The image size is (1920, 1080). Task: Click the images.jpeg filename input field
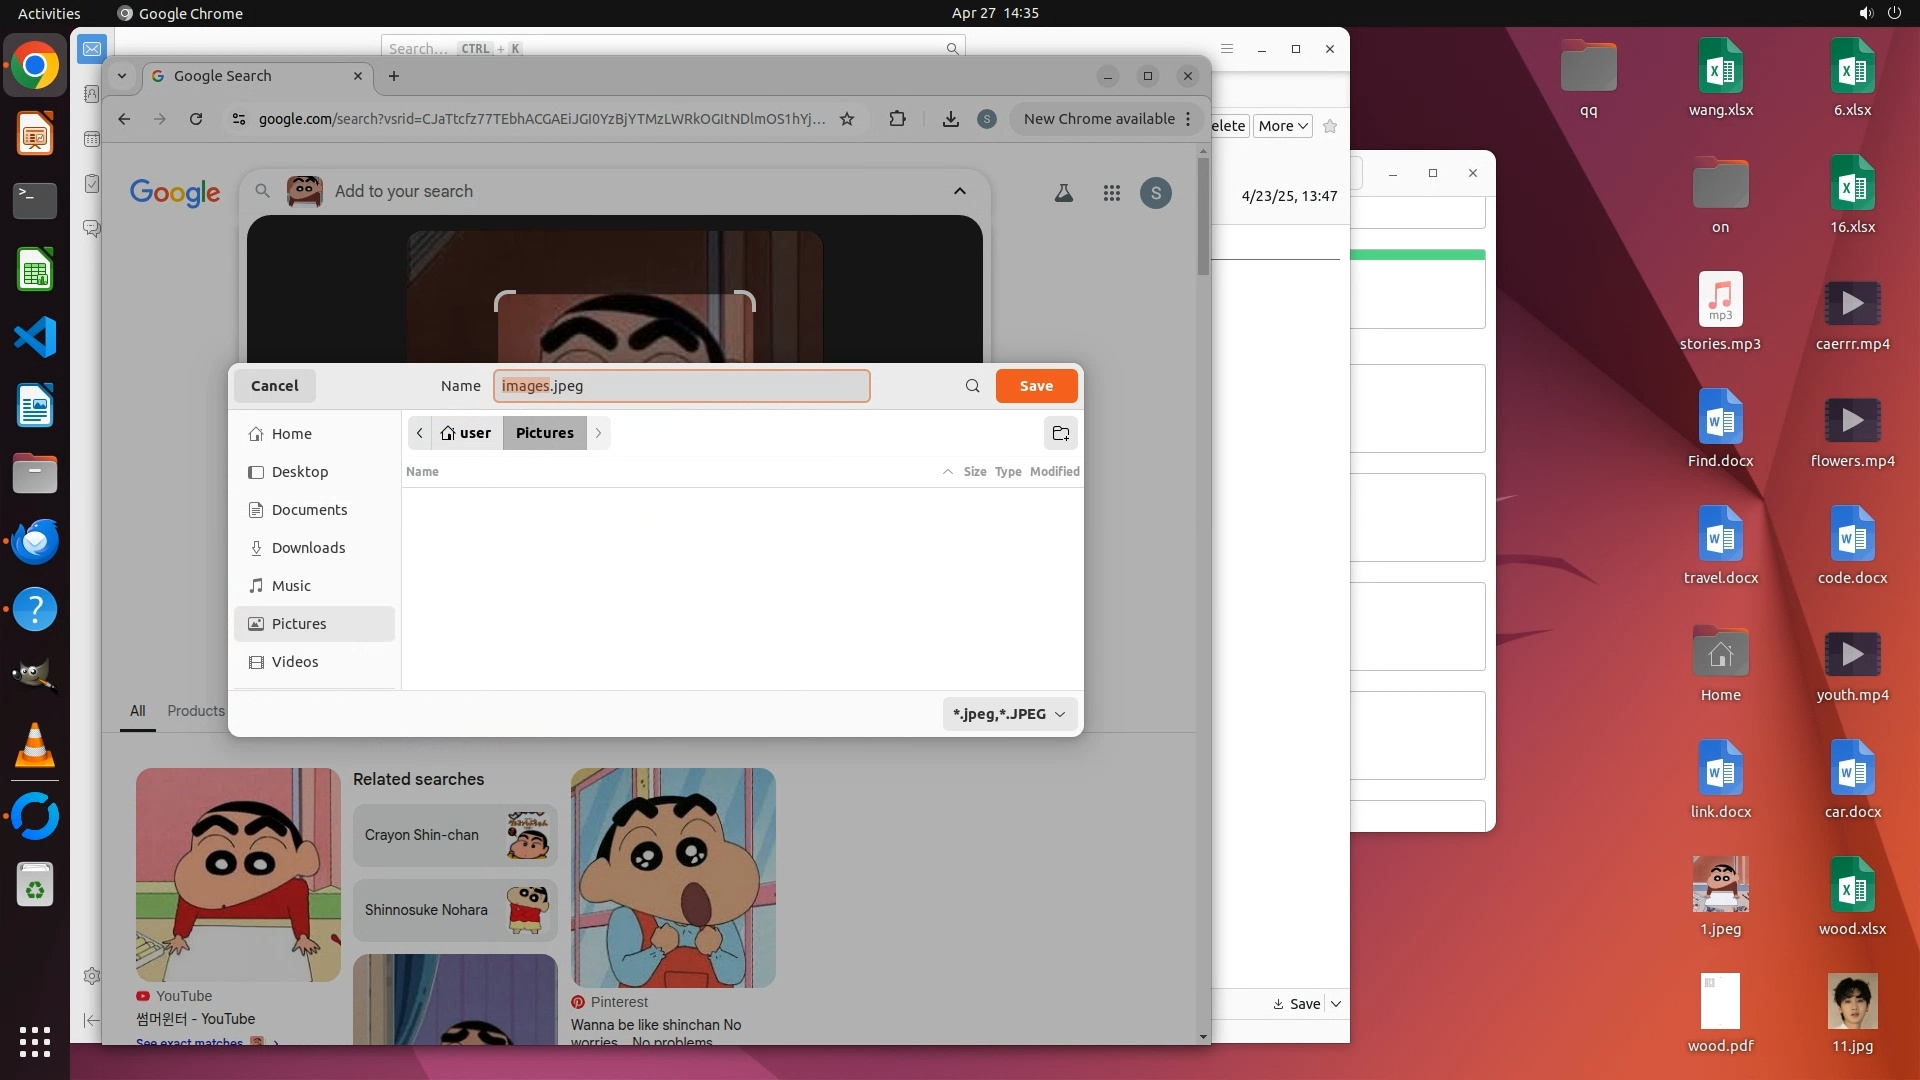tap(681, 386)
